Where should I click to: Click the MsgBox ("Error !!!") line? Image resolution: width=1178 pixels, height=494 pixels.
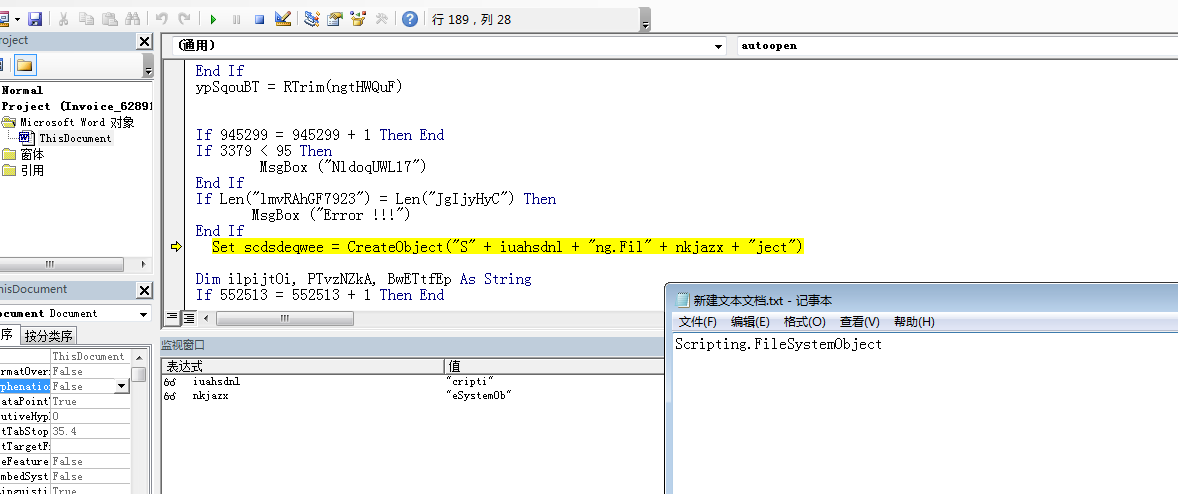pyautogui.click(x=331, y=215)
